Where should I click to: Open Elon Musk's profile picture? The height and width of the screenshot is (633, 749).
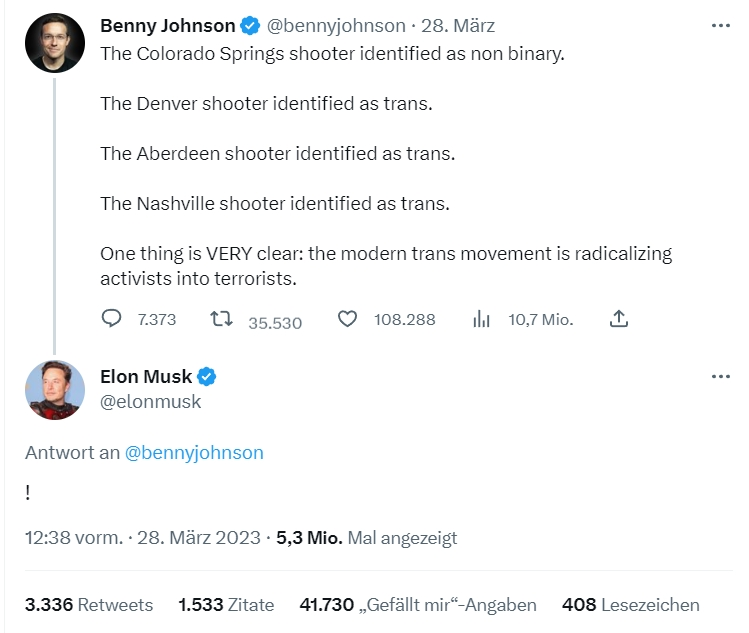54,390
